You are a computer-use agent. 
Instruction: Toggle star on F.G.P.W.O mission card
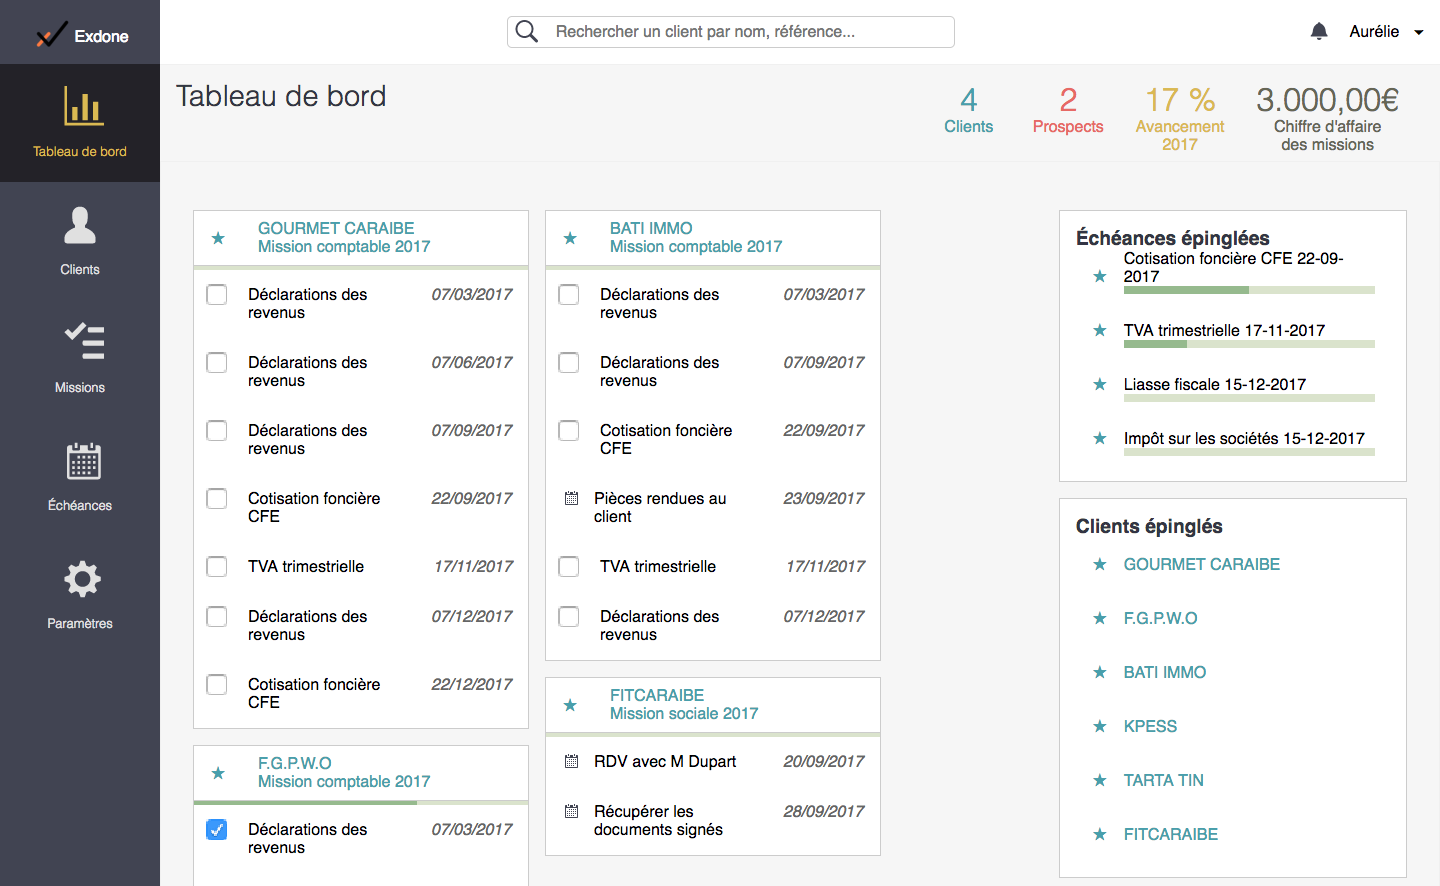coord(218,773)
